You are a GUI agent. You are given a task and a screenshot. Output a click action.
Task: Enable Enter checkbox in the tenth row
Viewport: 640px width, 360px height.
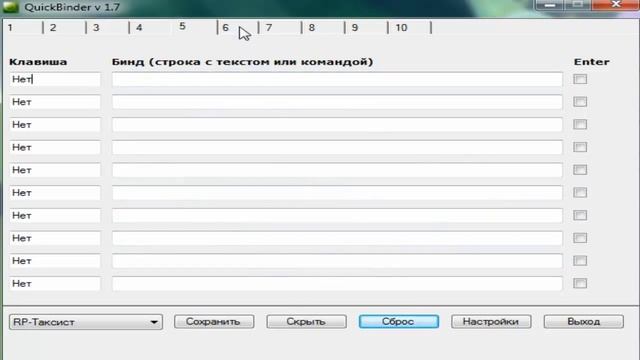click(580, 283)
